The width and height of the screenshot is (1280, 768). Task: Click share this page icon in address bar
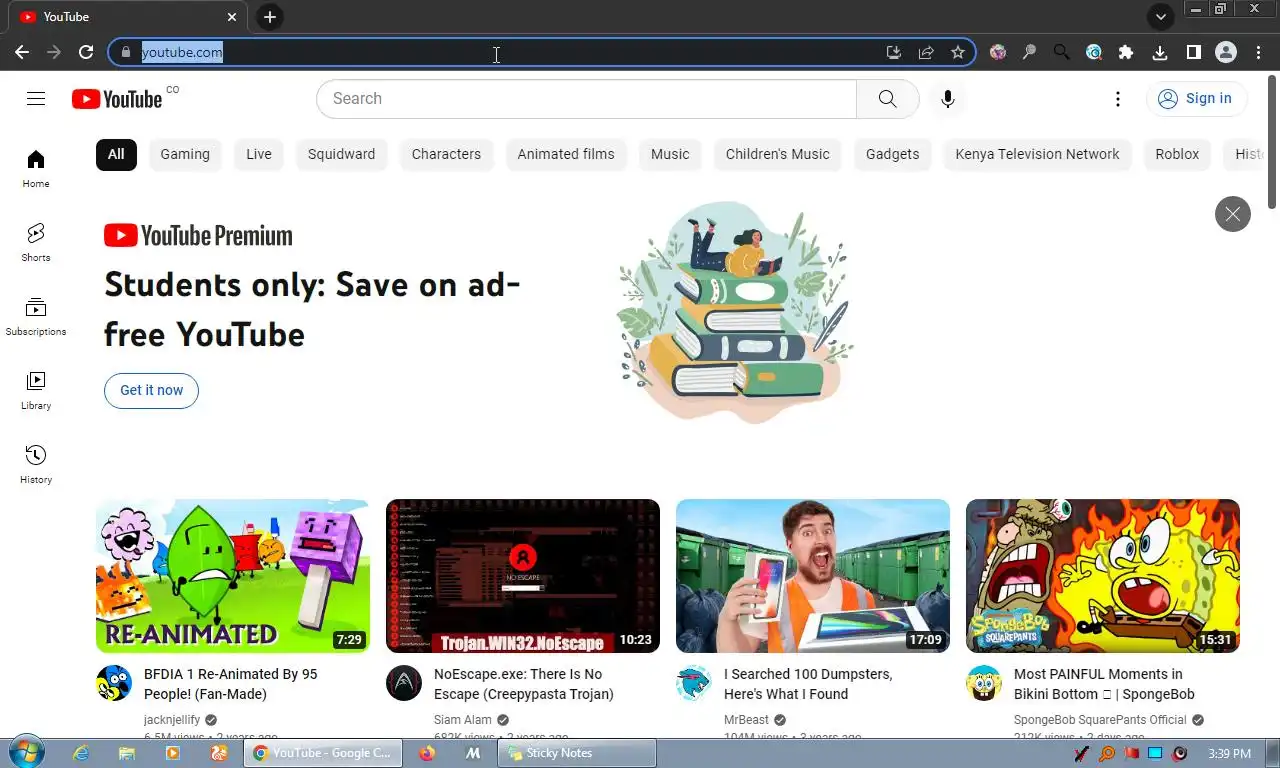pos(926,52)
